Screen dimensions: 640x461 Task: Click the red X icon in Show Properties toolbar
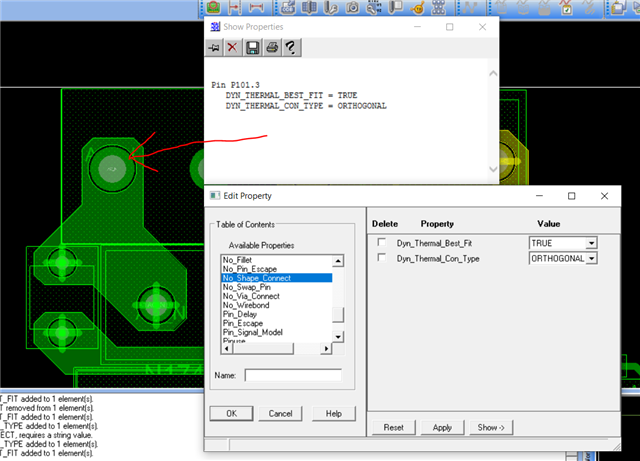click(x=233, y=48)
